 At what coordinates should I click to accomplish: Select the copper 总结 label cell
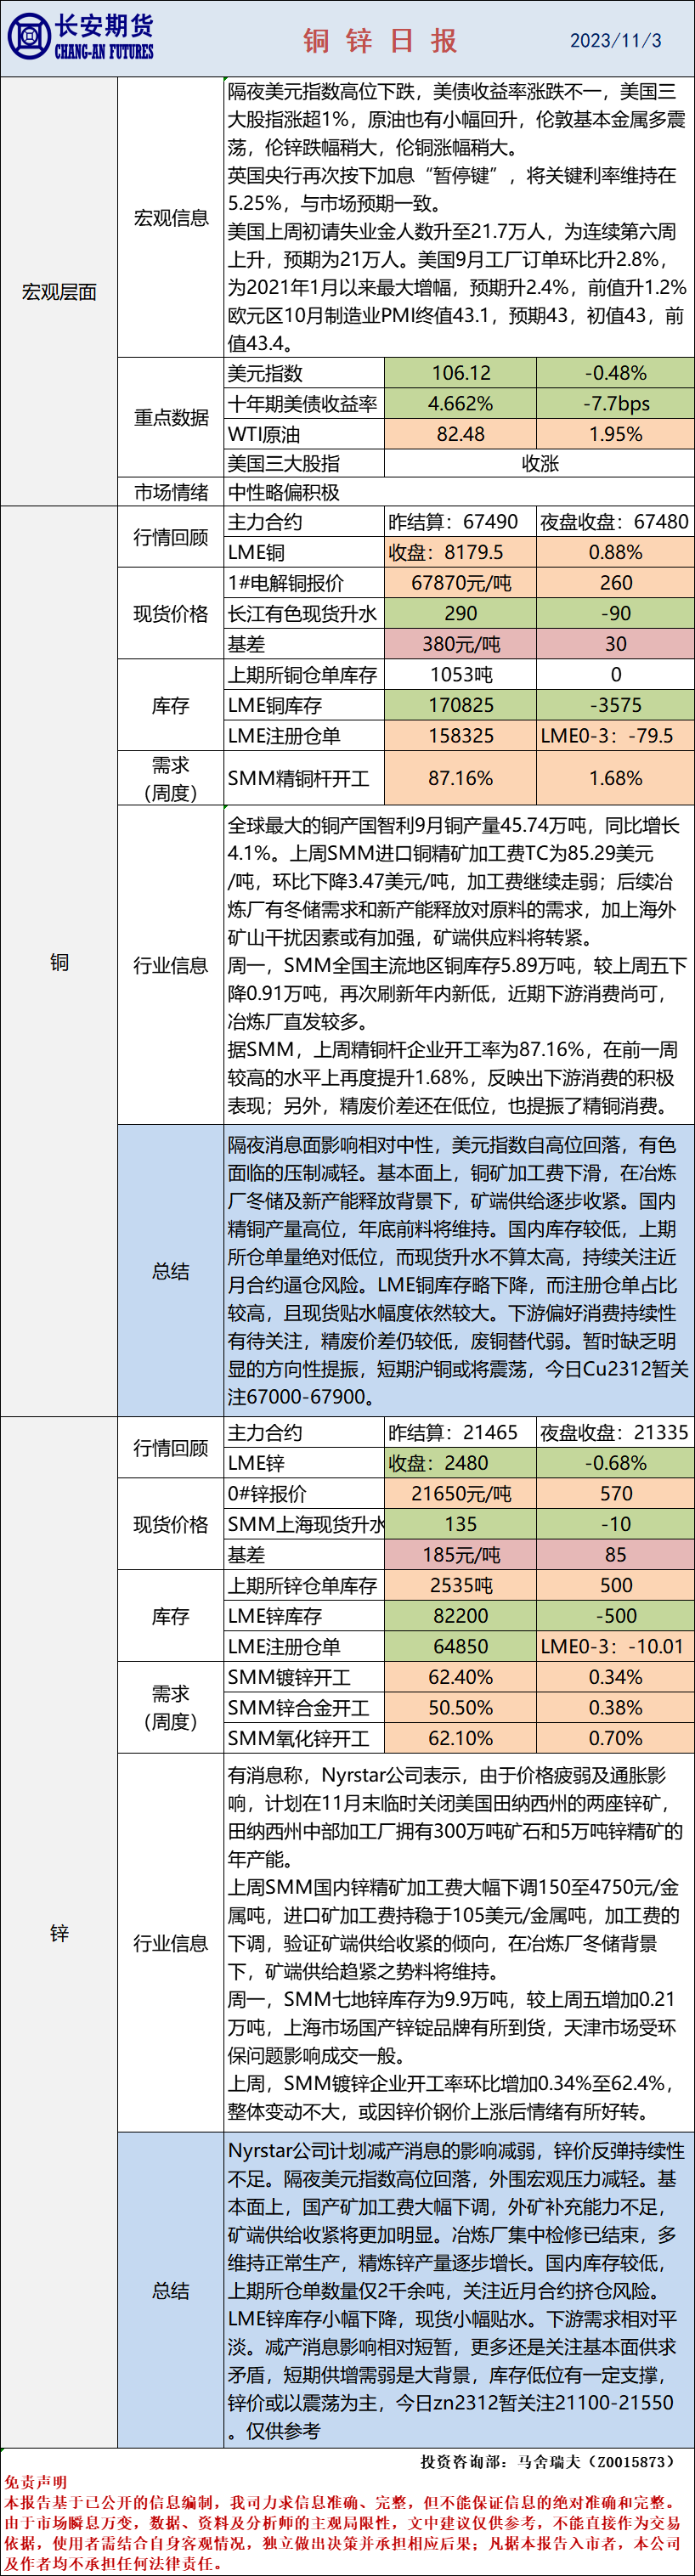[171, 1270]
